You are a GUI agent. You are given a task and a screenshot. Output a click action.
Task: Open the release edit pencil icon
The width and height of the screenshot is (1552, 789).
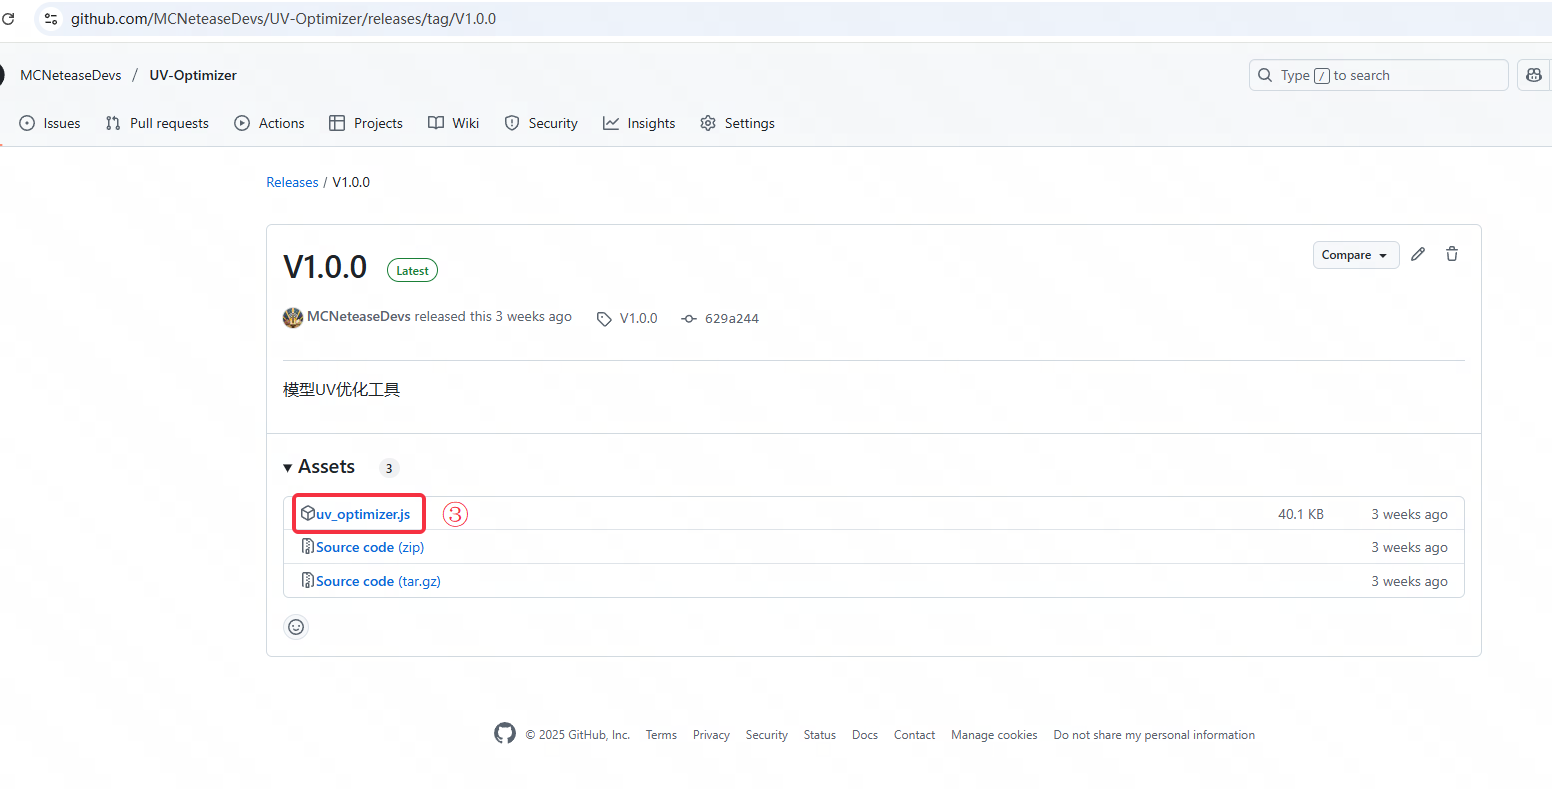[x=1418, y=254]
